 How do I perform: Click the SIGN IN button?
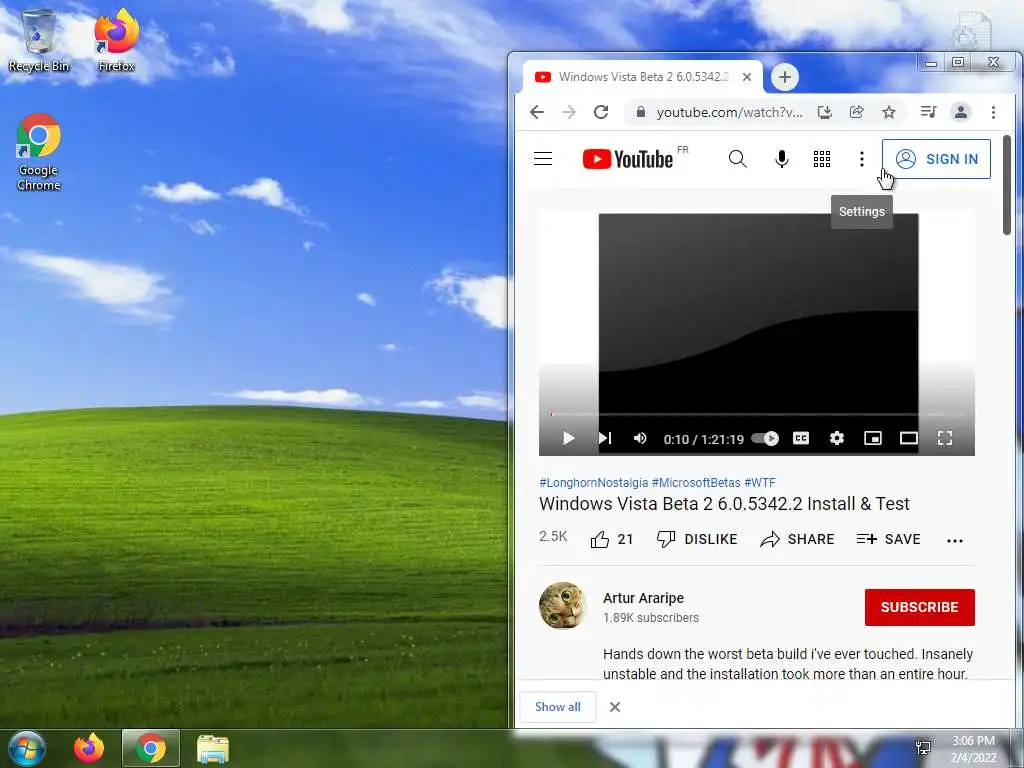coord(936,159)
